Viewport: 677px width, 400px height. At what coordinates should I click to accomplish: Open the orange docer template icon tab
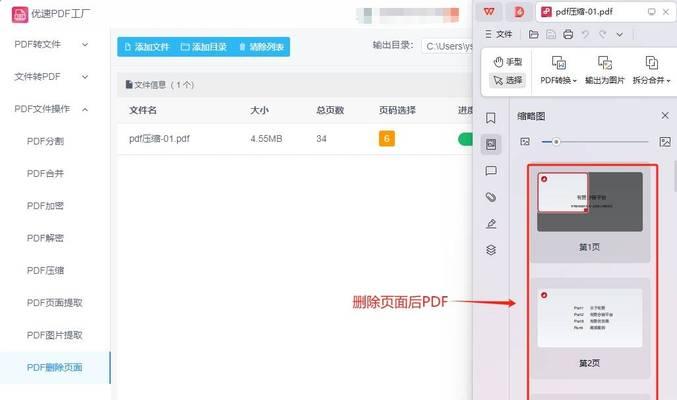pyautogui.click(x=519, y=12)
